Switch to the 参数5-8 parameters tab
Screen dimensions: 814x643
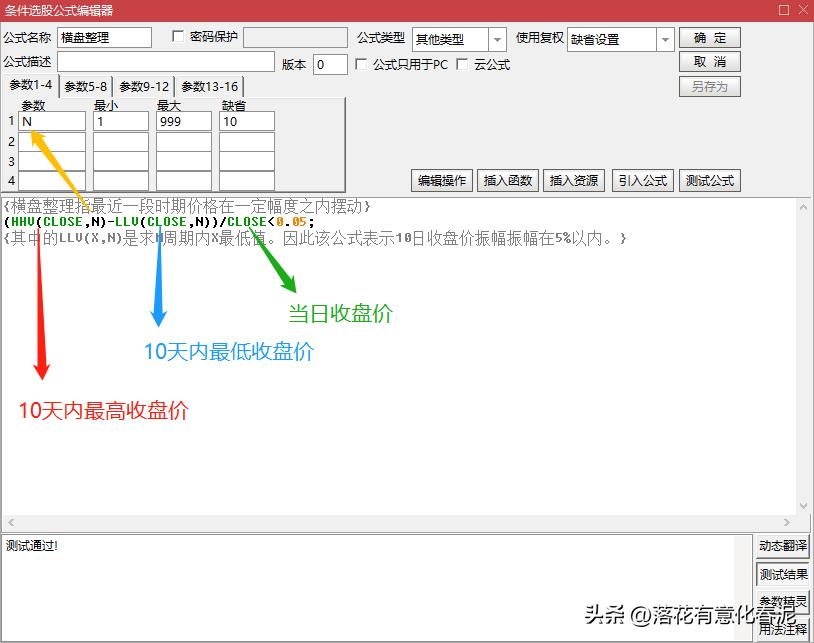84,86
